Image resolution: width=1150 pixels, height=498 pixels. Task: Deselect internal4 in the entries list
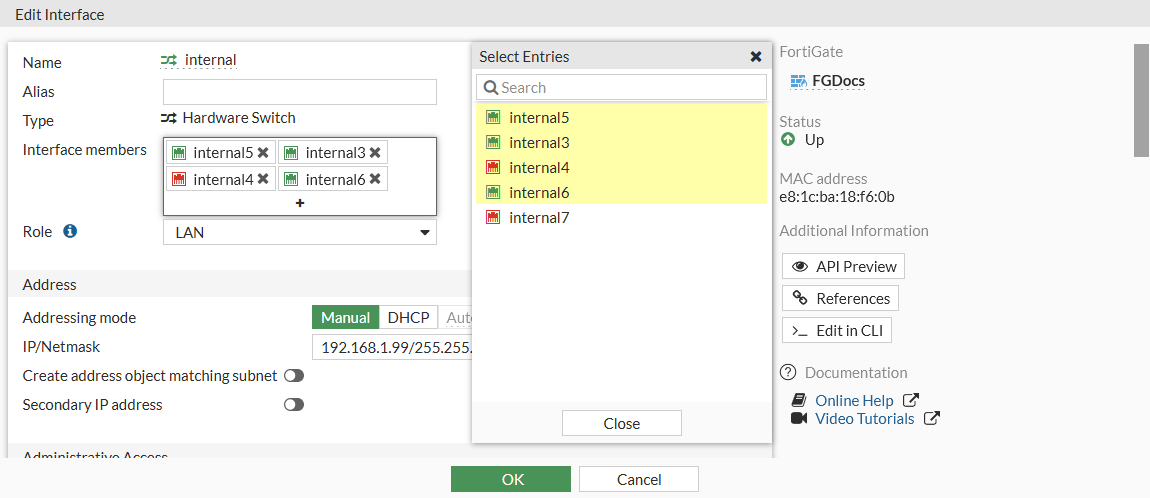click(x=539, y=167)
